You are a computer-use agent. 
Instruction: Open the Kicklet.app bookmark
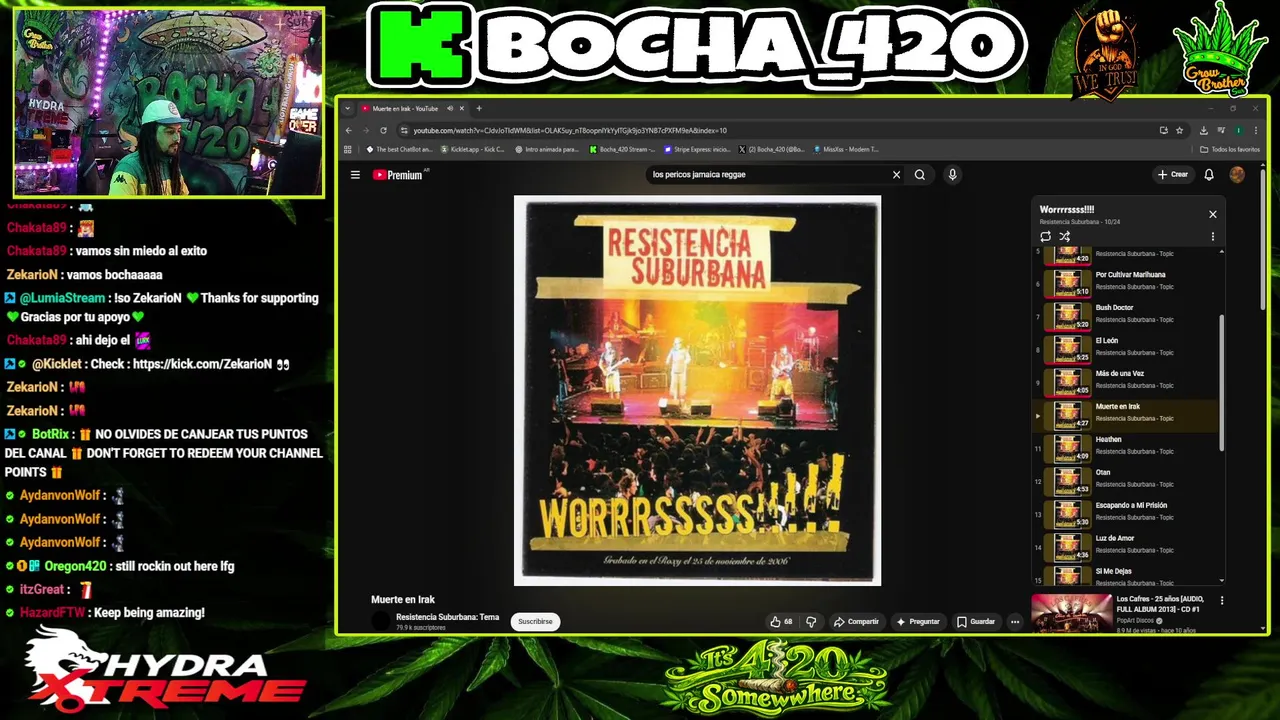point(472,150)
